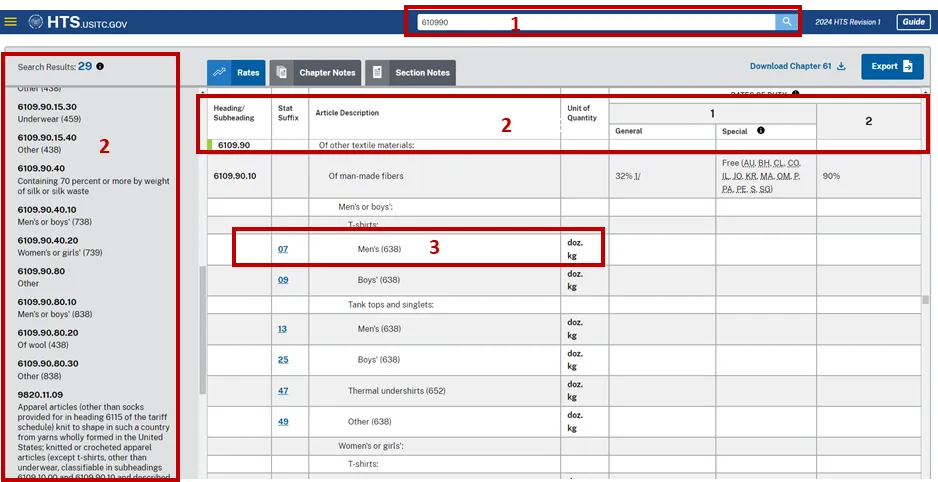Select search result 9820.11.09

[94, 435]
